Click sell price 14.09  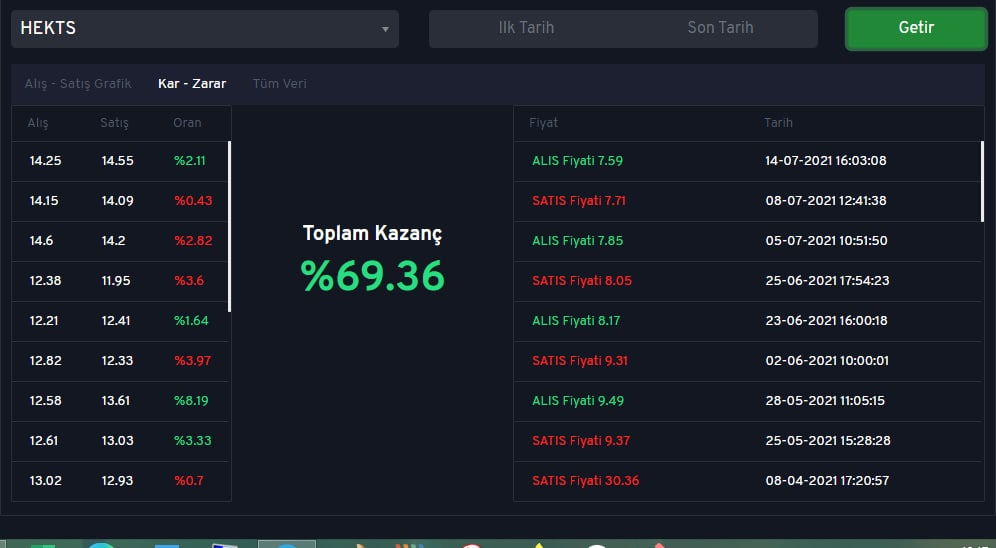[x=118, y=201]
